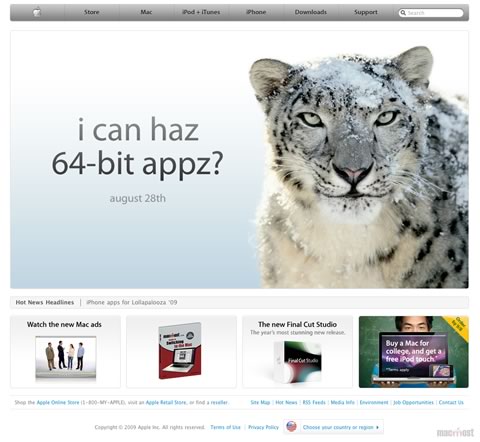This screenshot has width=480, height=442.
Task: Open the Downloads navigation tab
Action: [311, 12]
